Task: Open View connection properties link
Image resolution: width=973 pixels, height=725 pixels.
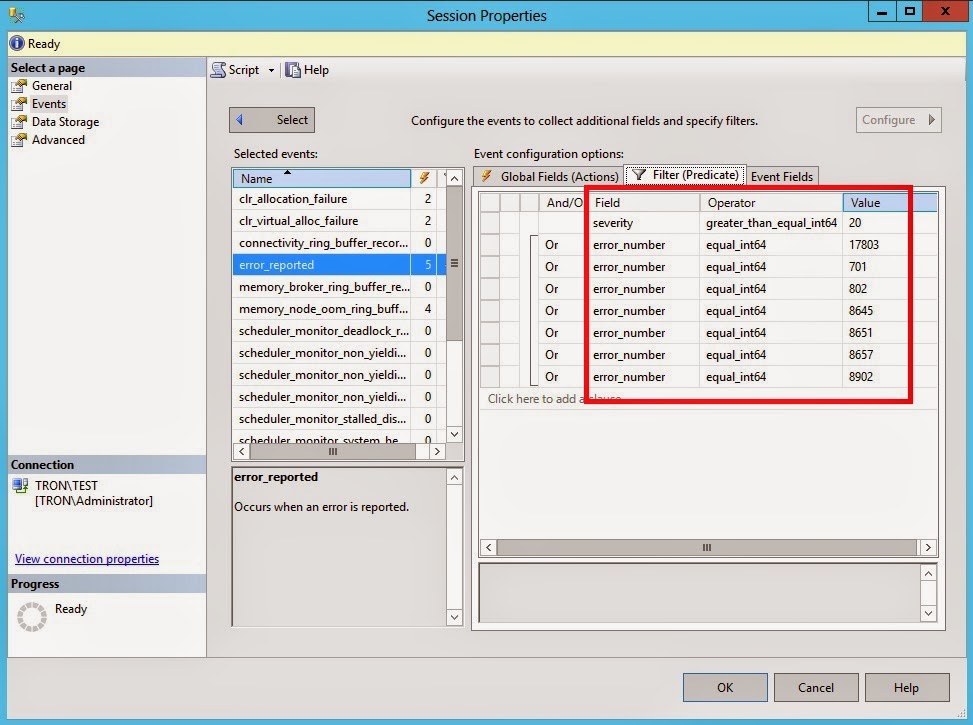Action: click(87, 559)
